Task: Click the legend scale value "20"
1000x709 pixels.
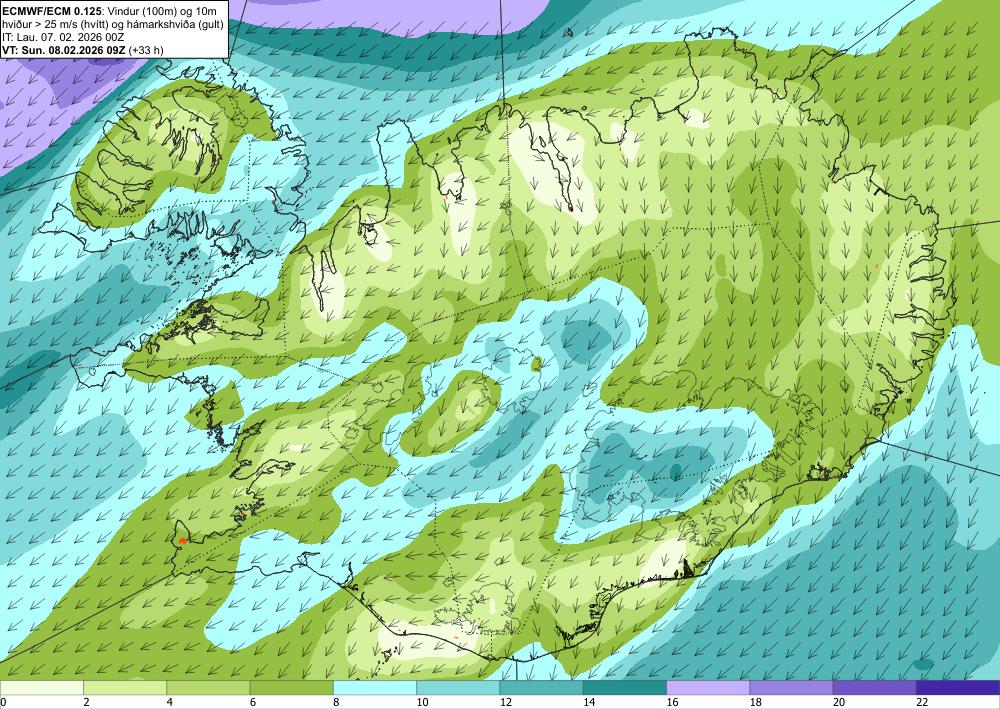Action: [x=839, y=702]
